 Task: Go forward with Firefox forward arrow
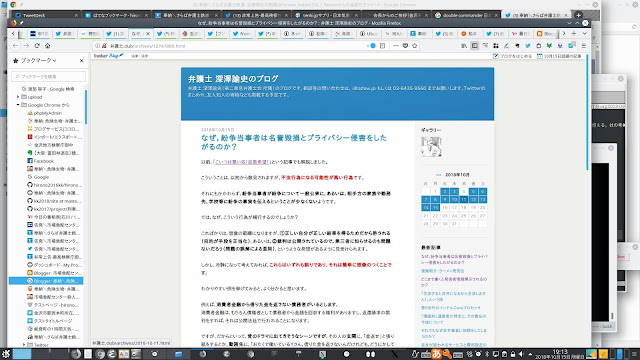coord(26,46)
